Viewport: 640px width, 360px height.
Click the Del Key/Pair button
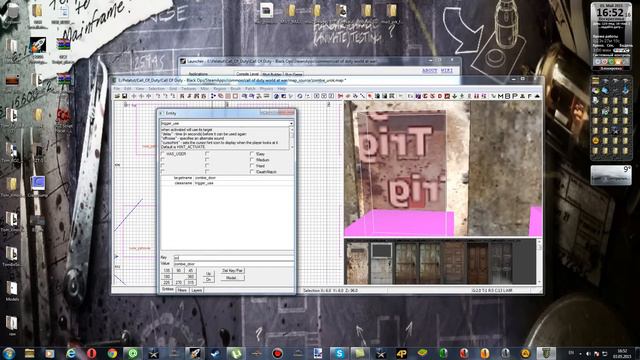232,271
